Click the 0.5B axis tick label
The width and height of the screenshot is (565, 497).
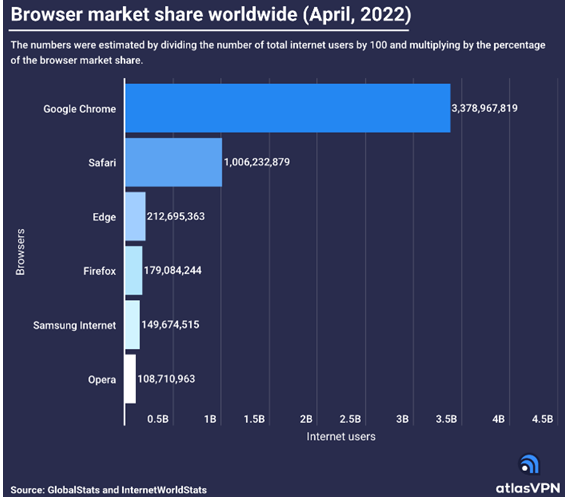(x=158, y=419)
